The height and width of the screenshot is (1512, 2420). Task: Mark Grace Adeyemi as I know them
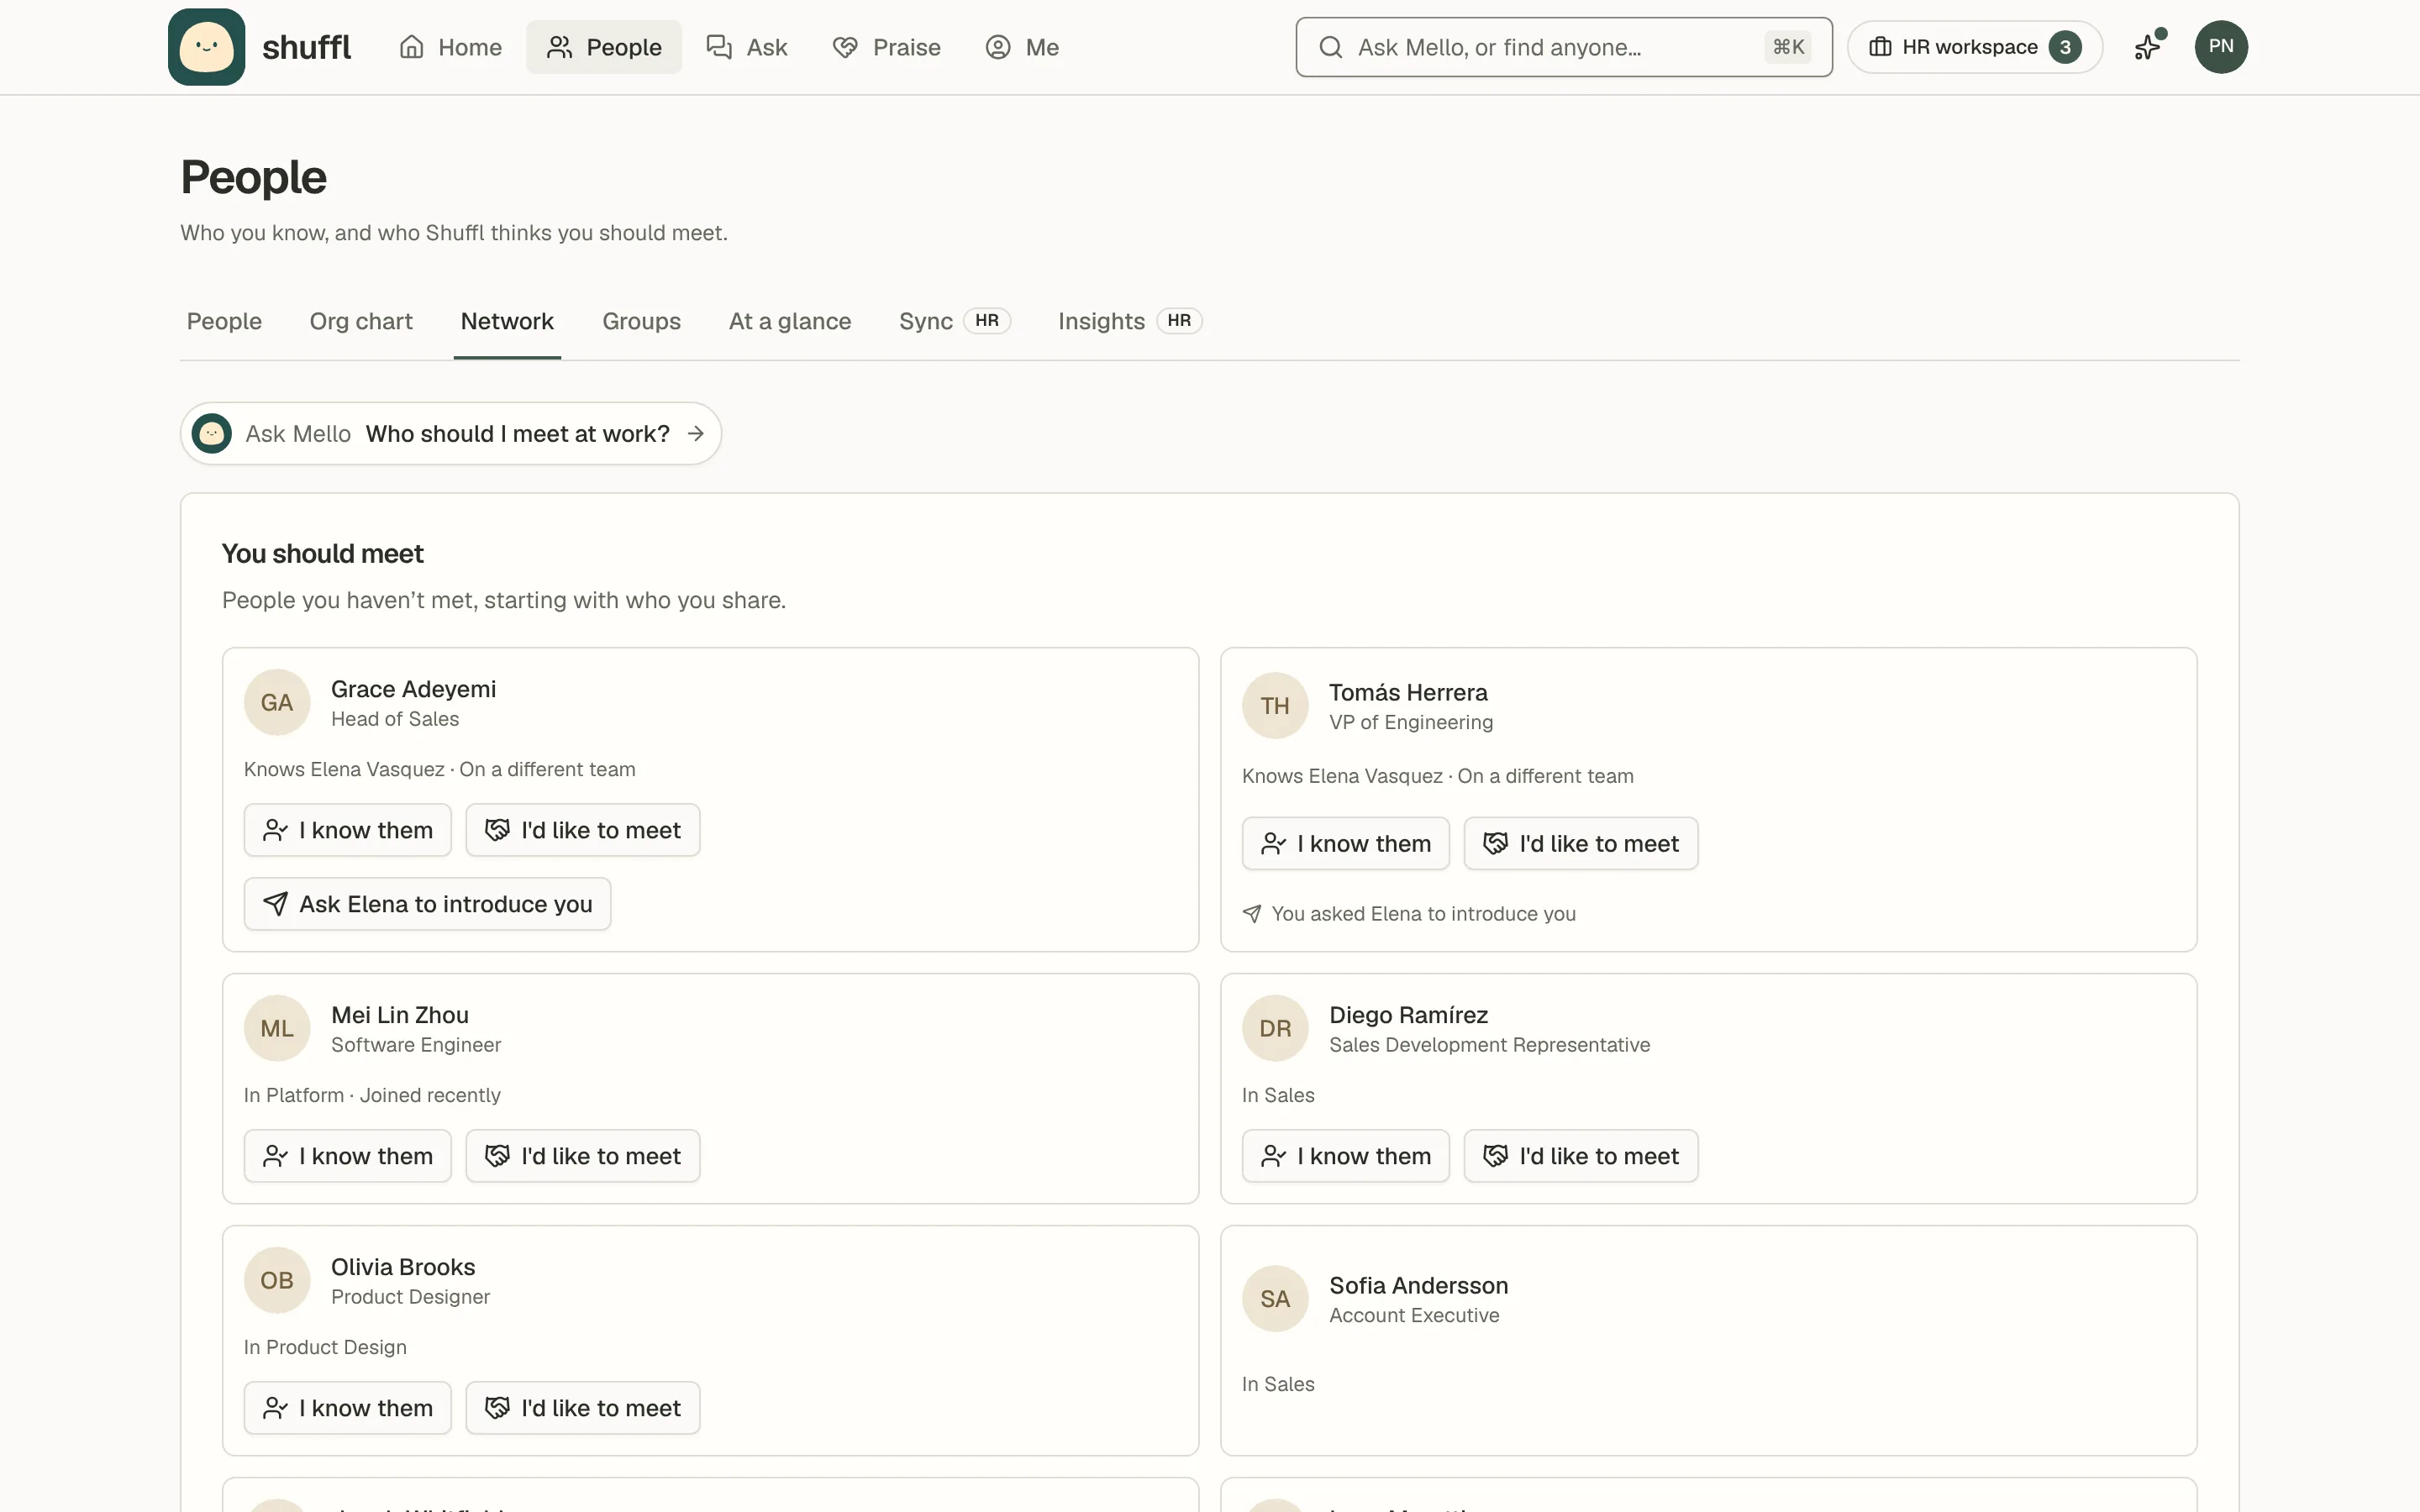(x=348, y=830)
